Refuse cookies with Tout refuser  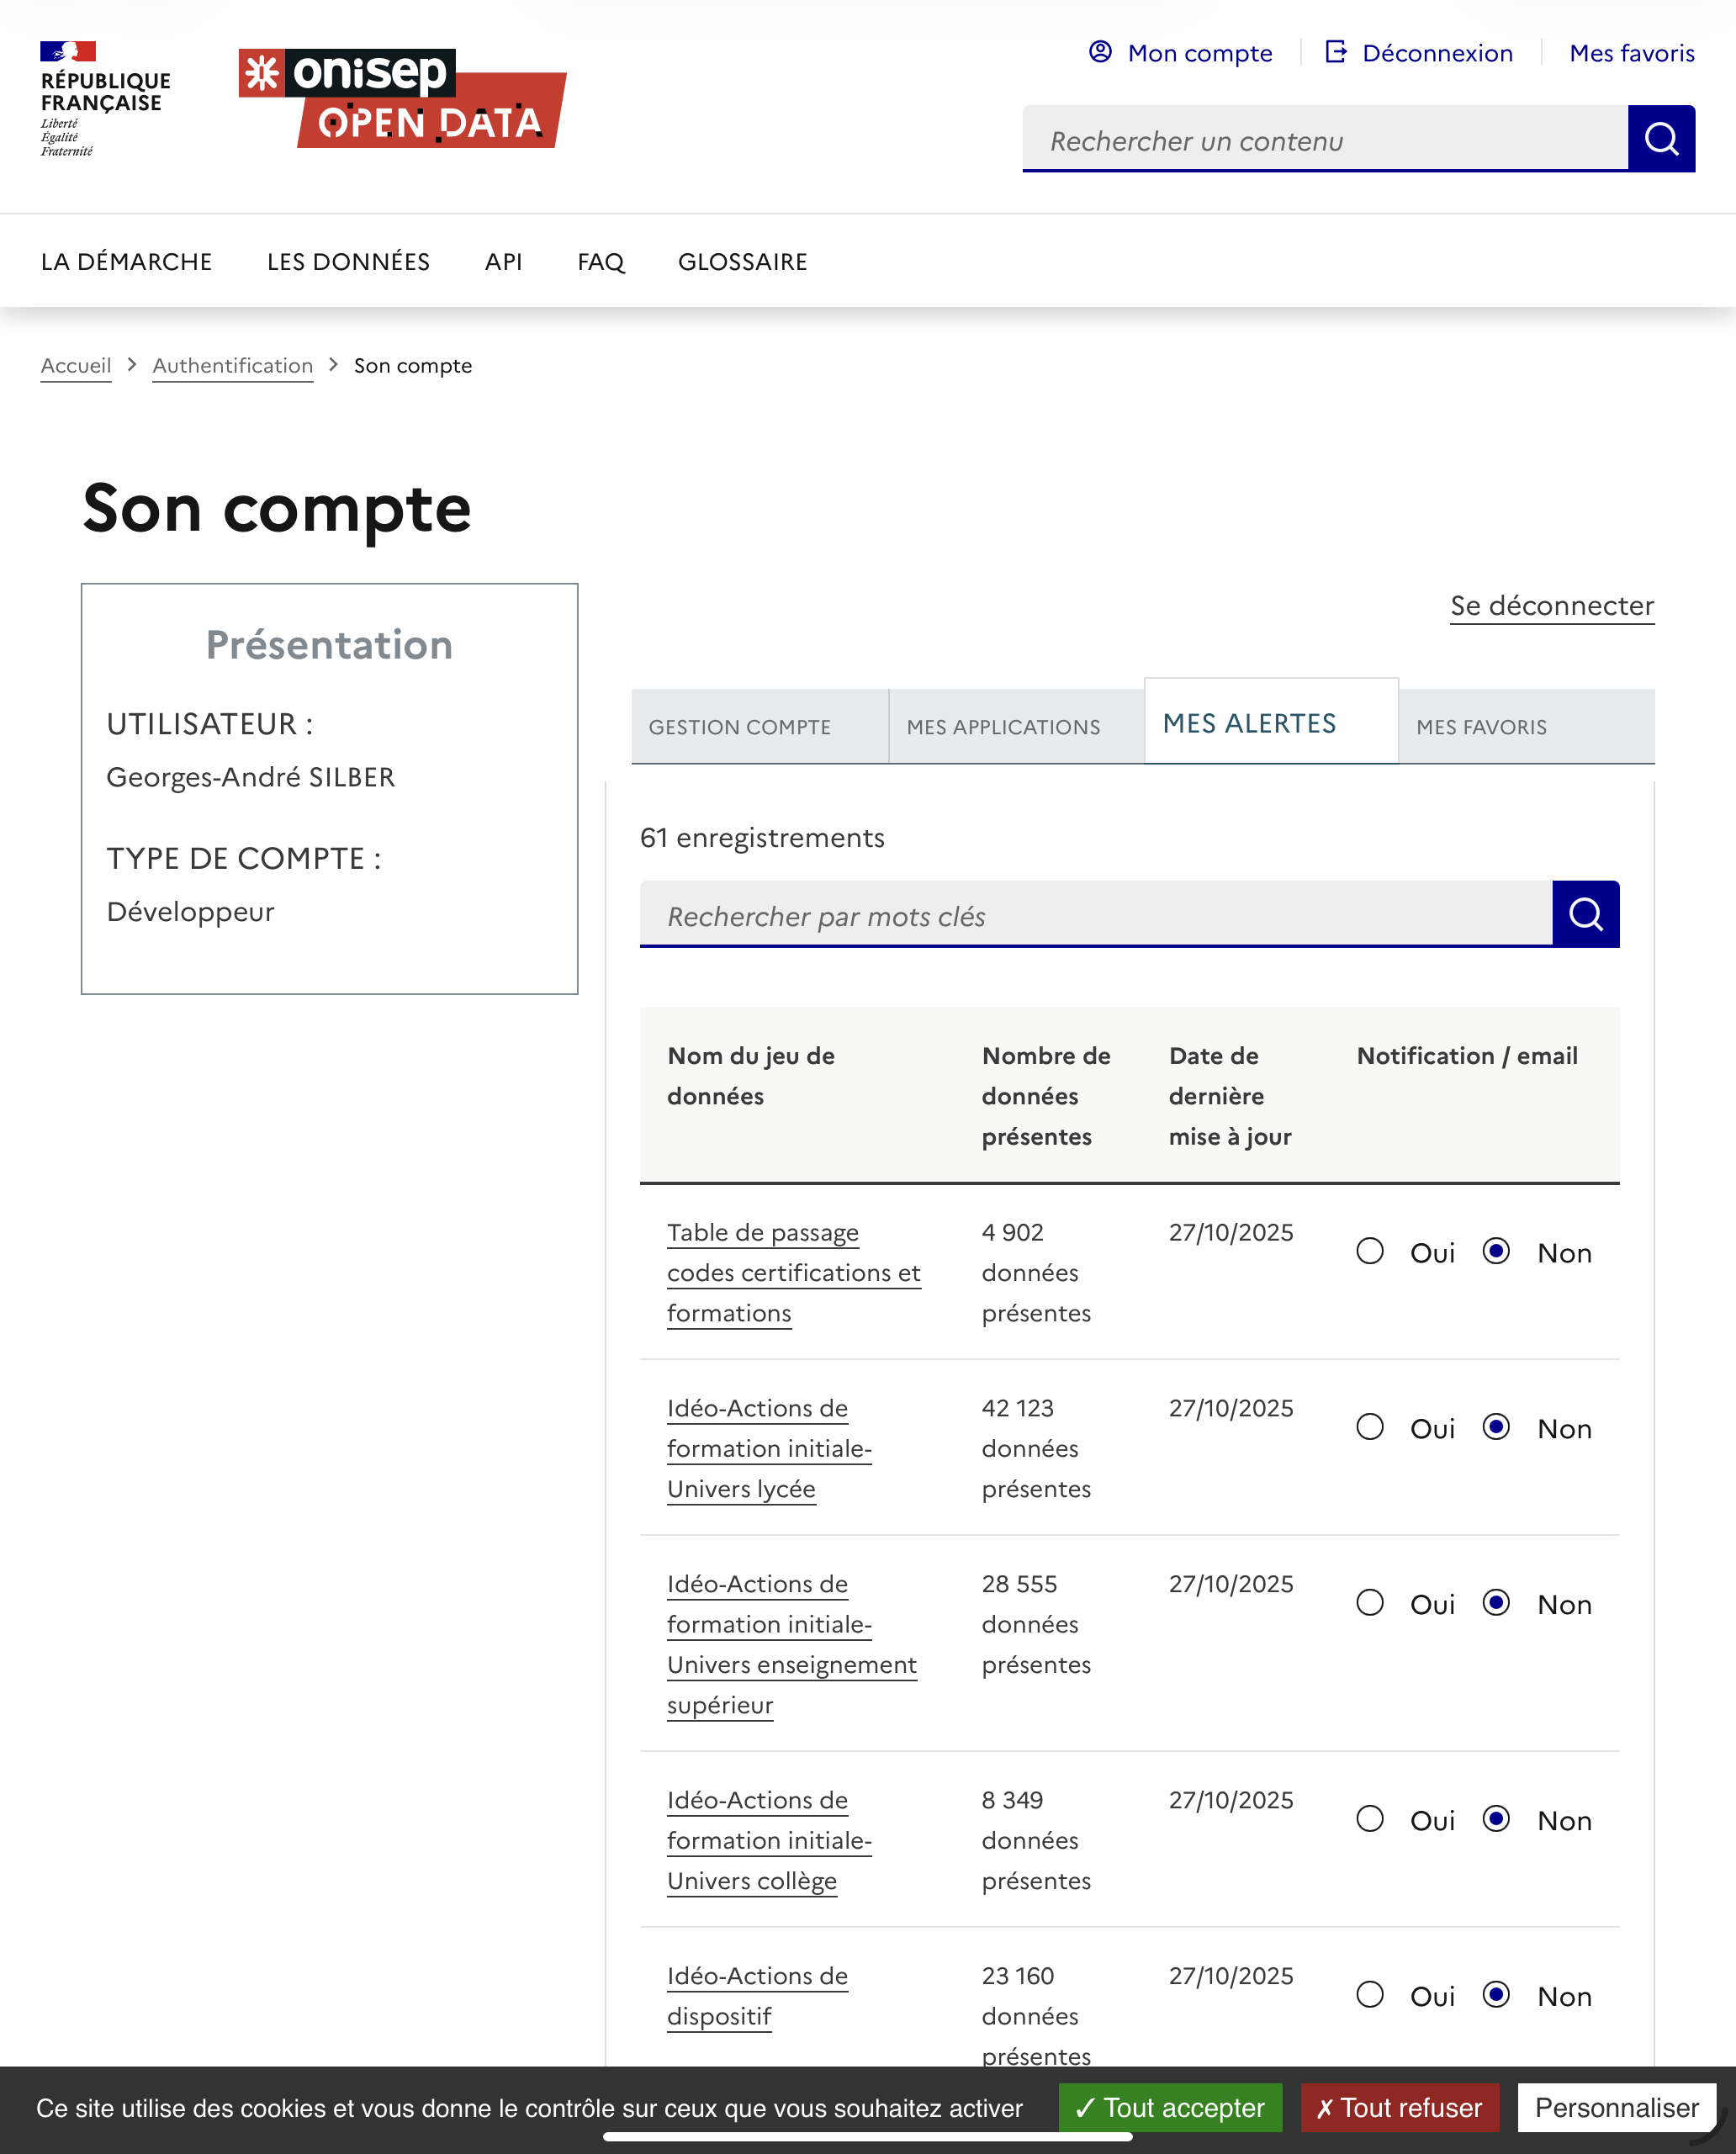pos(1399,2108)
